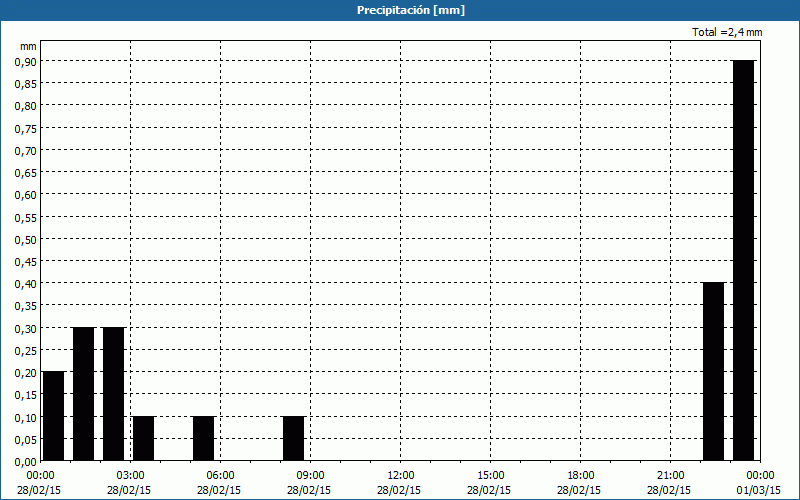Click the 0,10 bar just before 06:00
Screen dimensions: 800x500
204,438
